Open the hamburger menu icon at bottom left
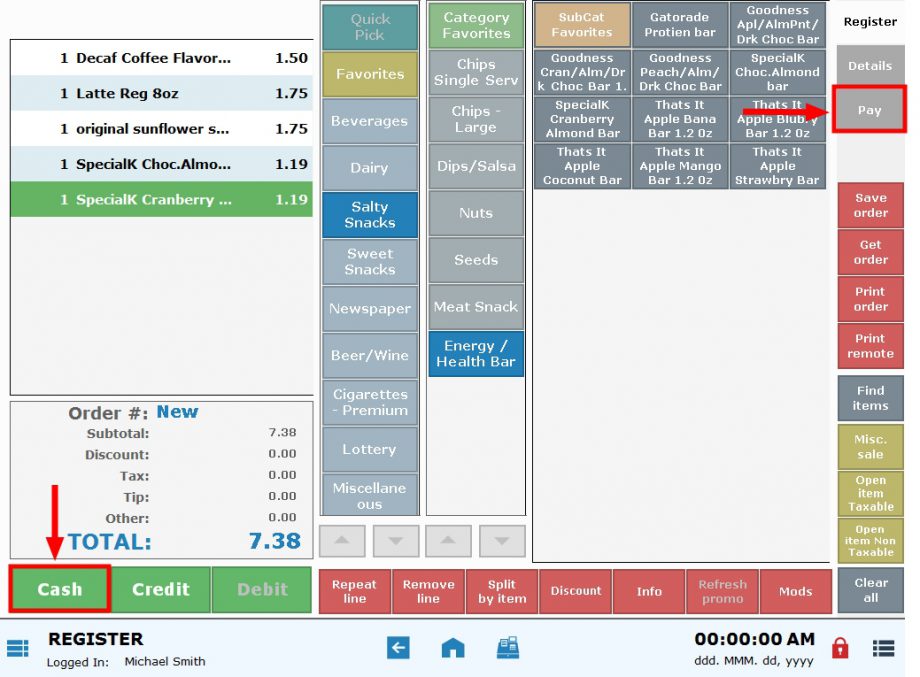The height and width of the screenshot is (677, 920). 17,648
